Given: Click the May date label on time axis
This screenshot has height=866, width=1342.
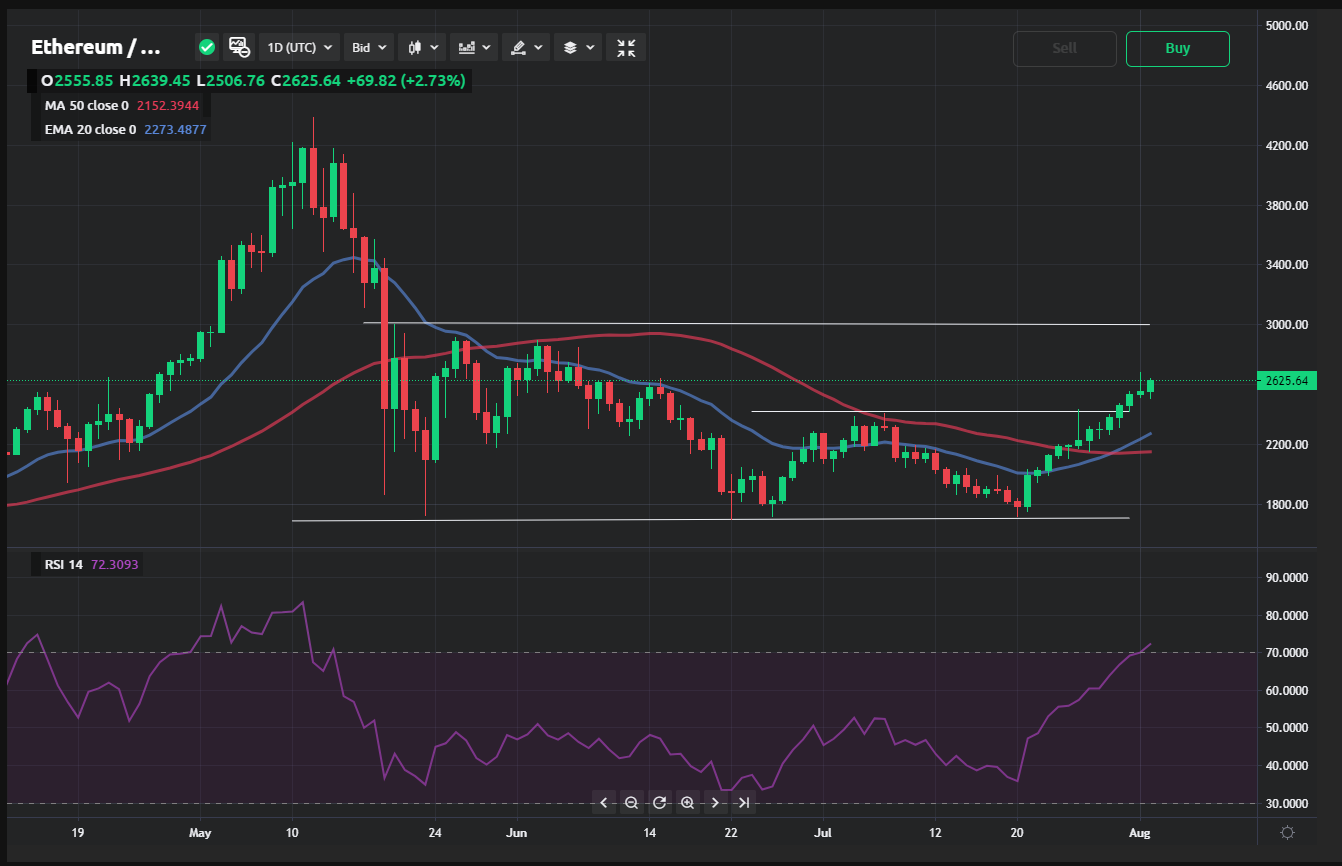Looking at the screenshot, I should pyautogui.click(x=200, y=832).
